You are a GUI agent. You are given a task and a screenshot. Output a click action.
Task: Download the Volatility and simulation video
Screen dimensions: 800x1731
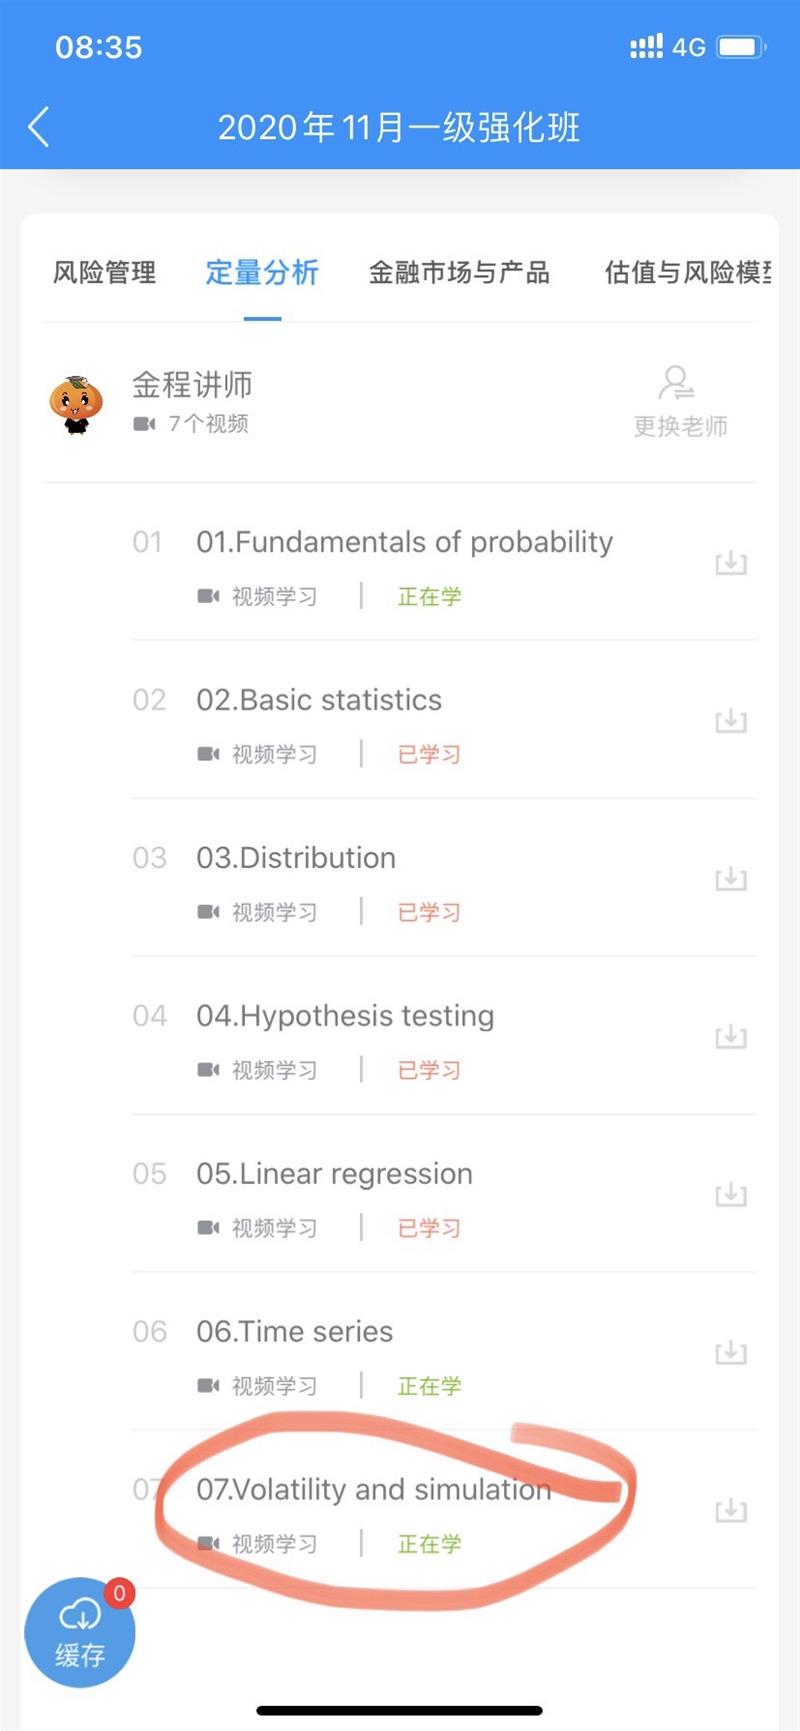click(731, 1511)
